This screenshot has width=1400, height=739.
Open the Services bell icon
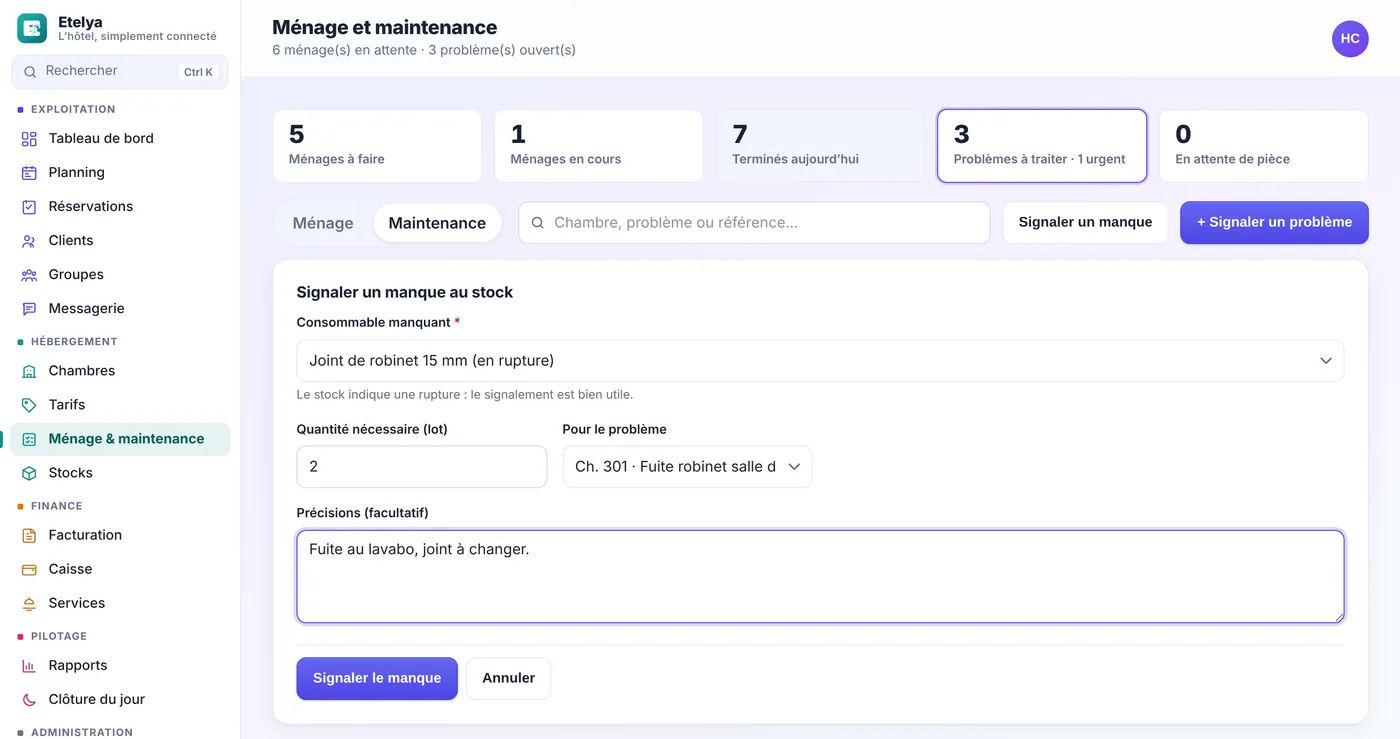[x=29, y=603]
